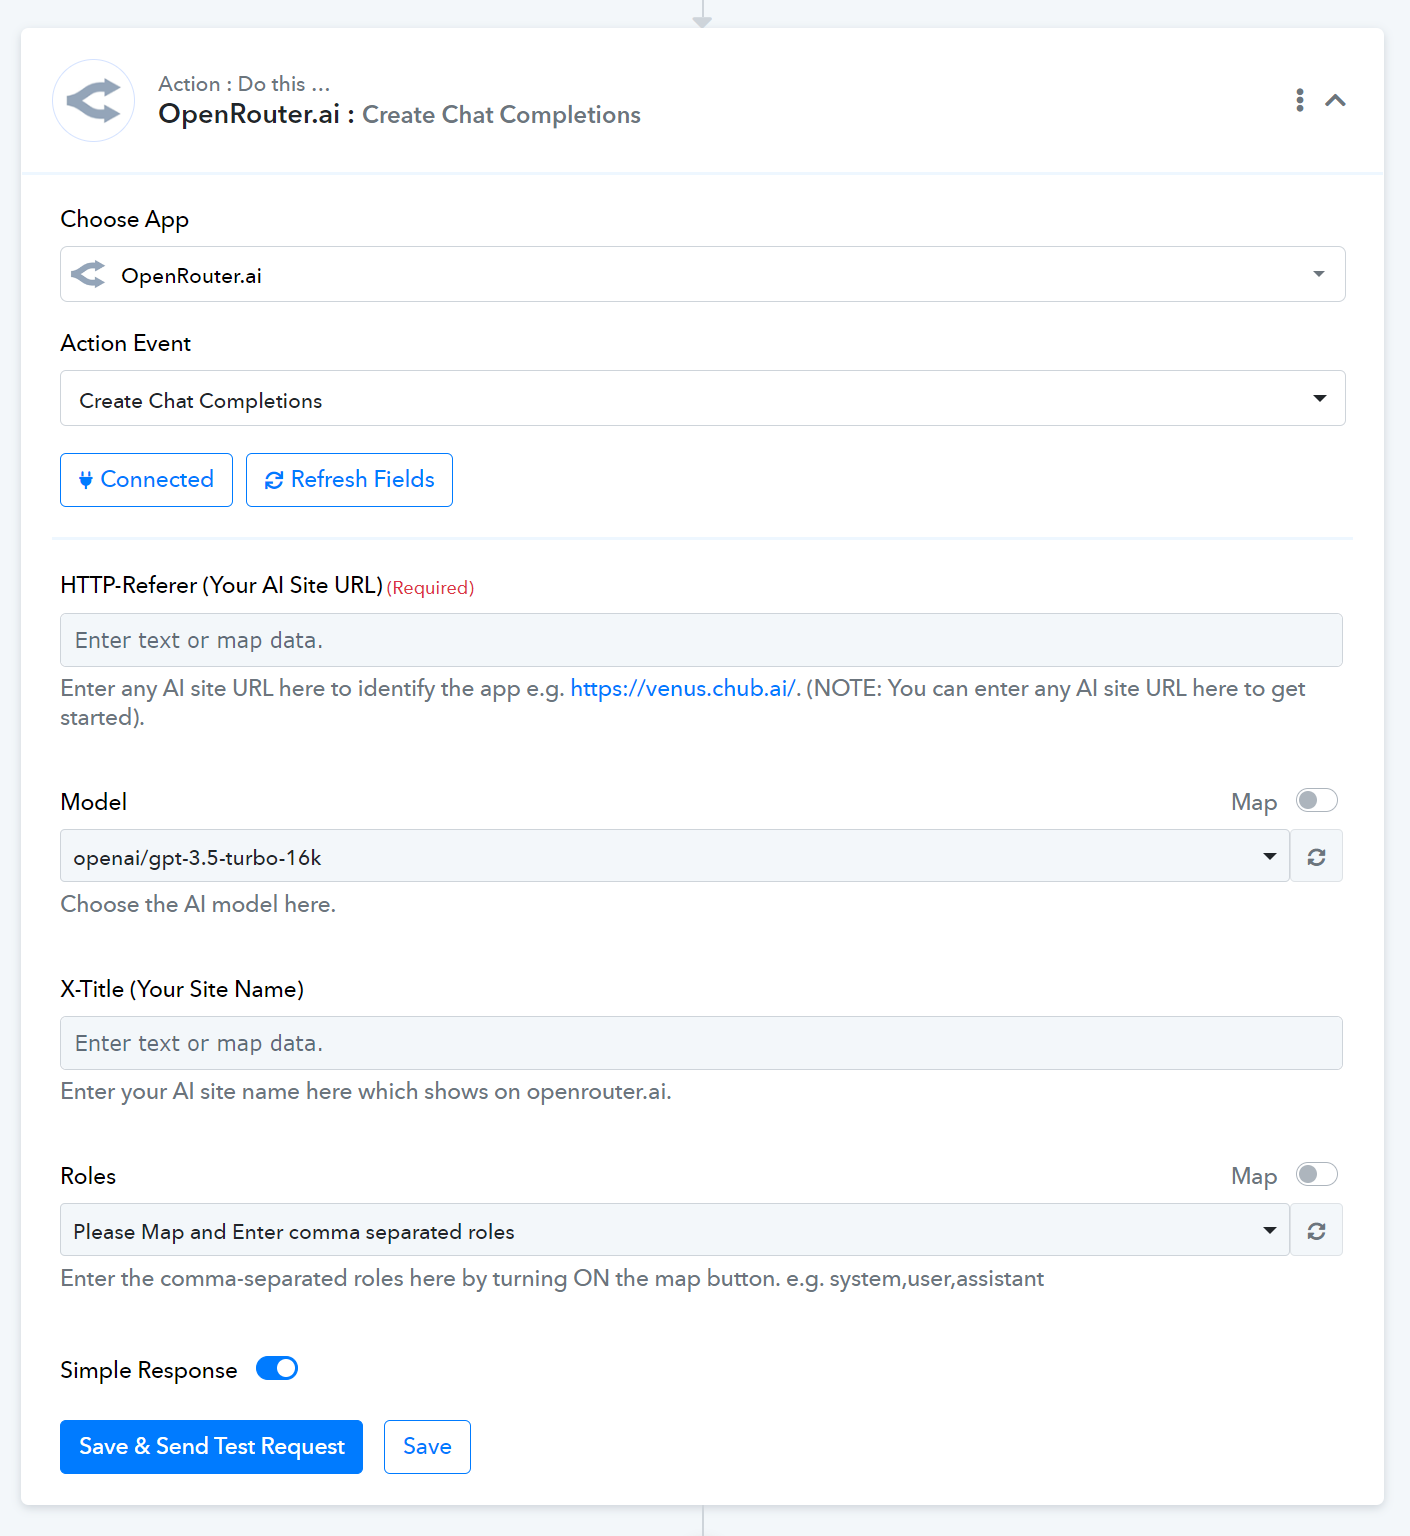This screenshot has width=1410, height=1536.
Task: Toggle the Map switch for Roles
Action: 1316,1174
